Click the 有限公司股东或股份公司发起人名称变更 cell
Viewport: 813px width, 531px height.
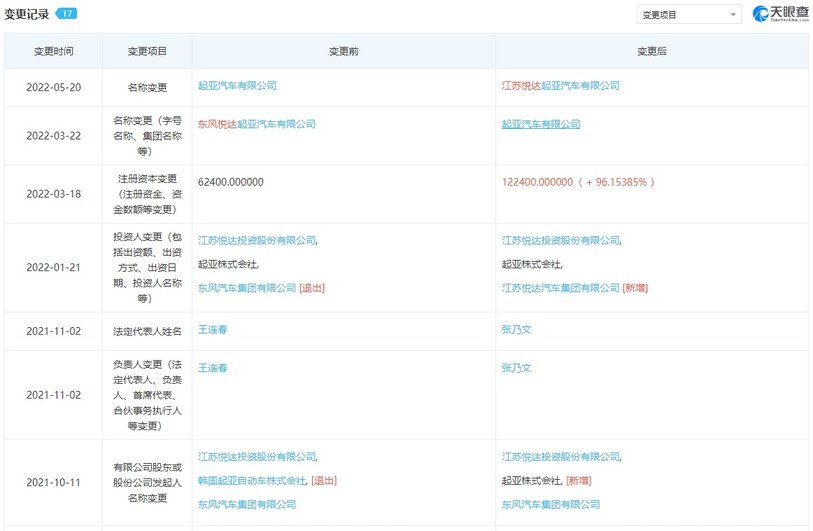point(147,482)
